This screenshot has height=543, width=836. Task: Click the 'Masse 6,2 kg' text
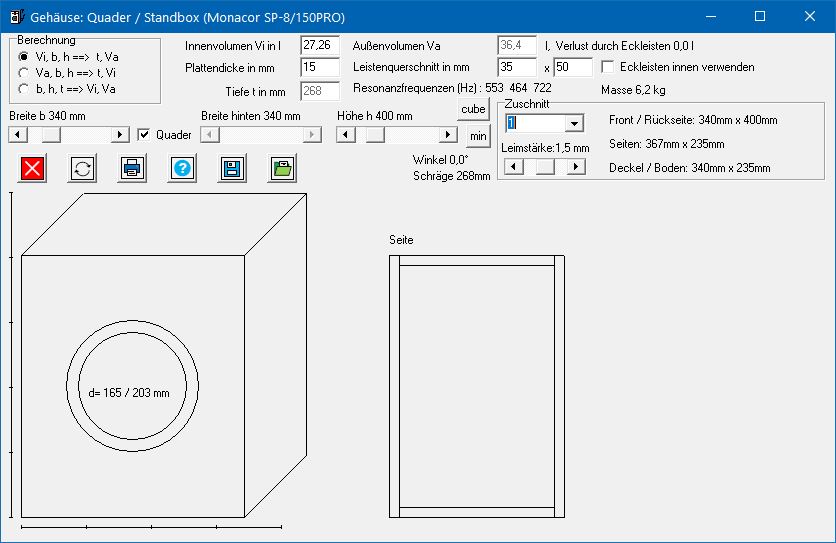pyautogui.click(x=633, y=90)
